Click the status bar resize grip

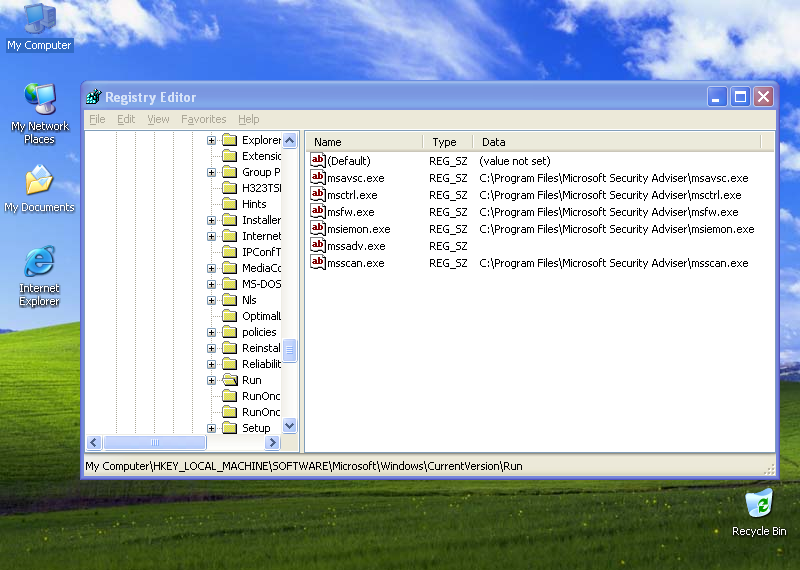click(x=769, y=469)
